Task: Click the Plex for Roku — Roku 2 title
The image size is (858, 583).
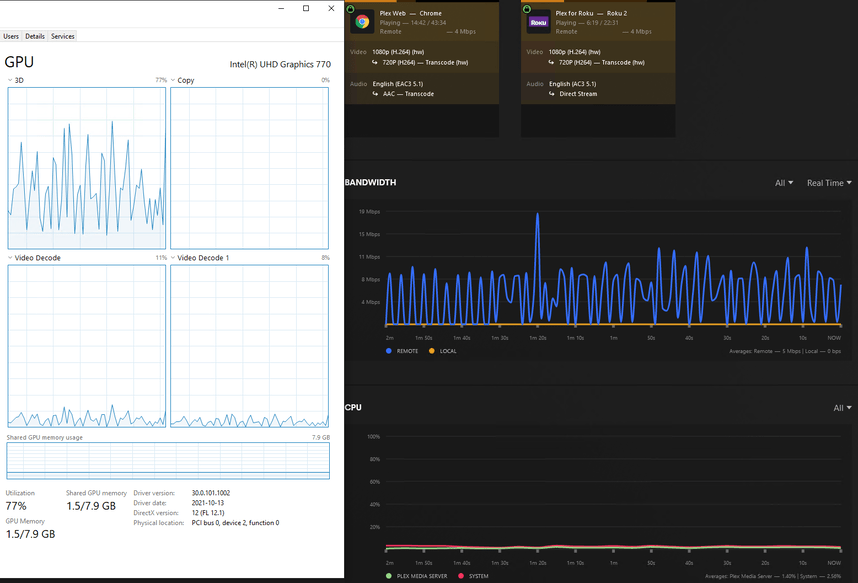Action: tap(591, 13)
